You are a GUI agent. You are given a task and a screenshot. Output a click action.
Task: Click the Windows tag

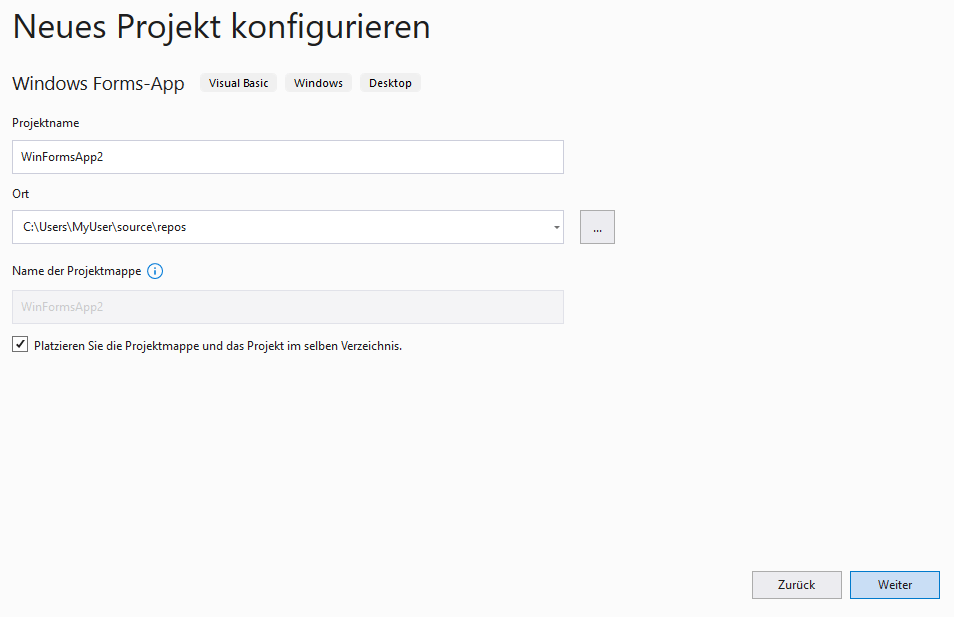[318, 83]
